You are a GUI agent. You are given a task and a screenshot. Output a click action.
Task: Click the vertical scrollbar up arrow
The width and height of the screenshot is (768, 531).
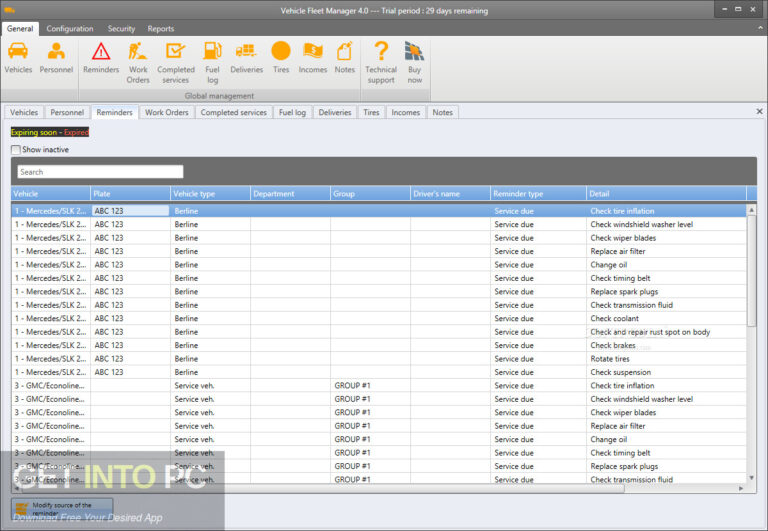point(751,210)
